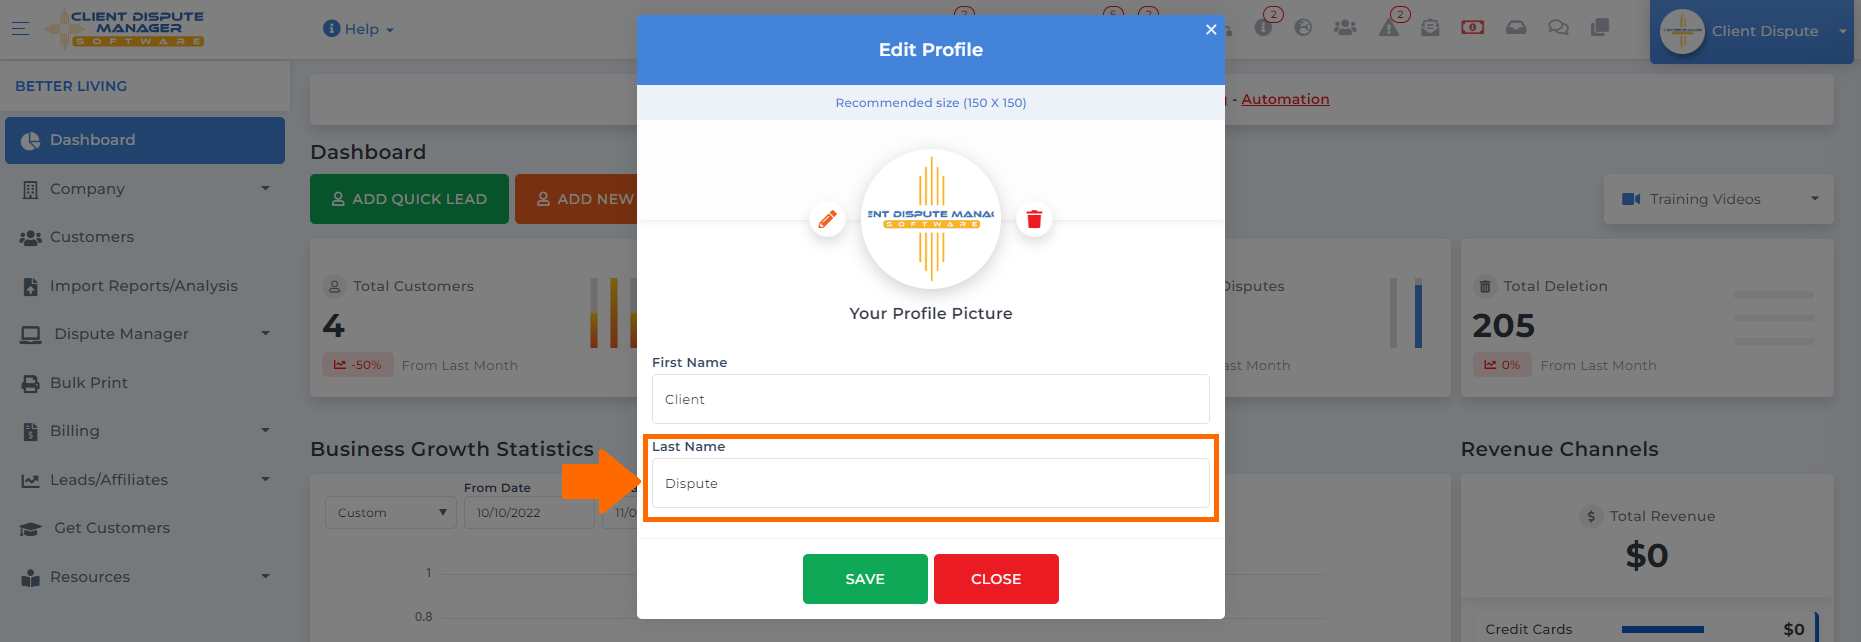Click the Automation link
Image resolution: width=1861 pixels, height=642 pixels.
click(x=1285, y=99)
